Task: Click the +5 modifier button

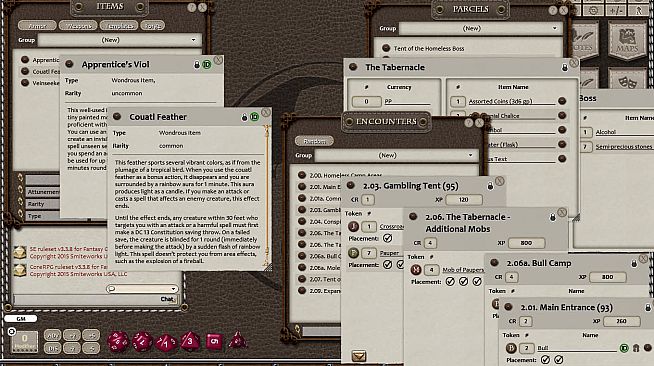Action: pyautogui.click(x=91, y=335)
